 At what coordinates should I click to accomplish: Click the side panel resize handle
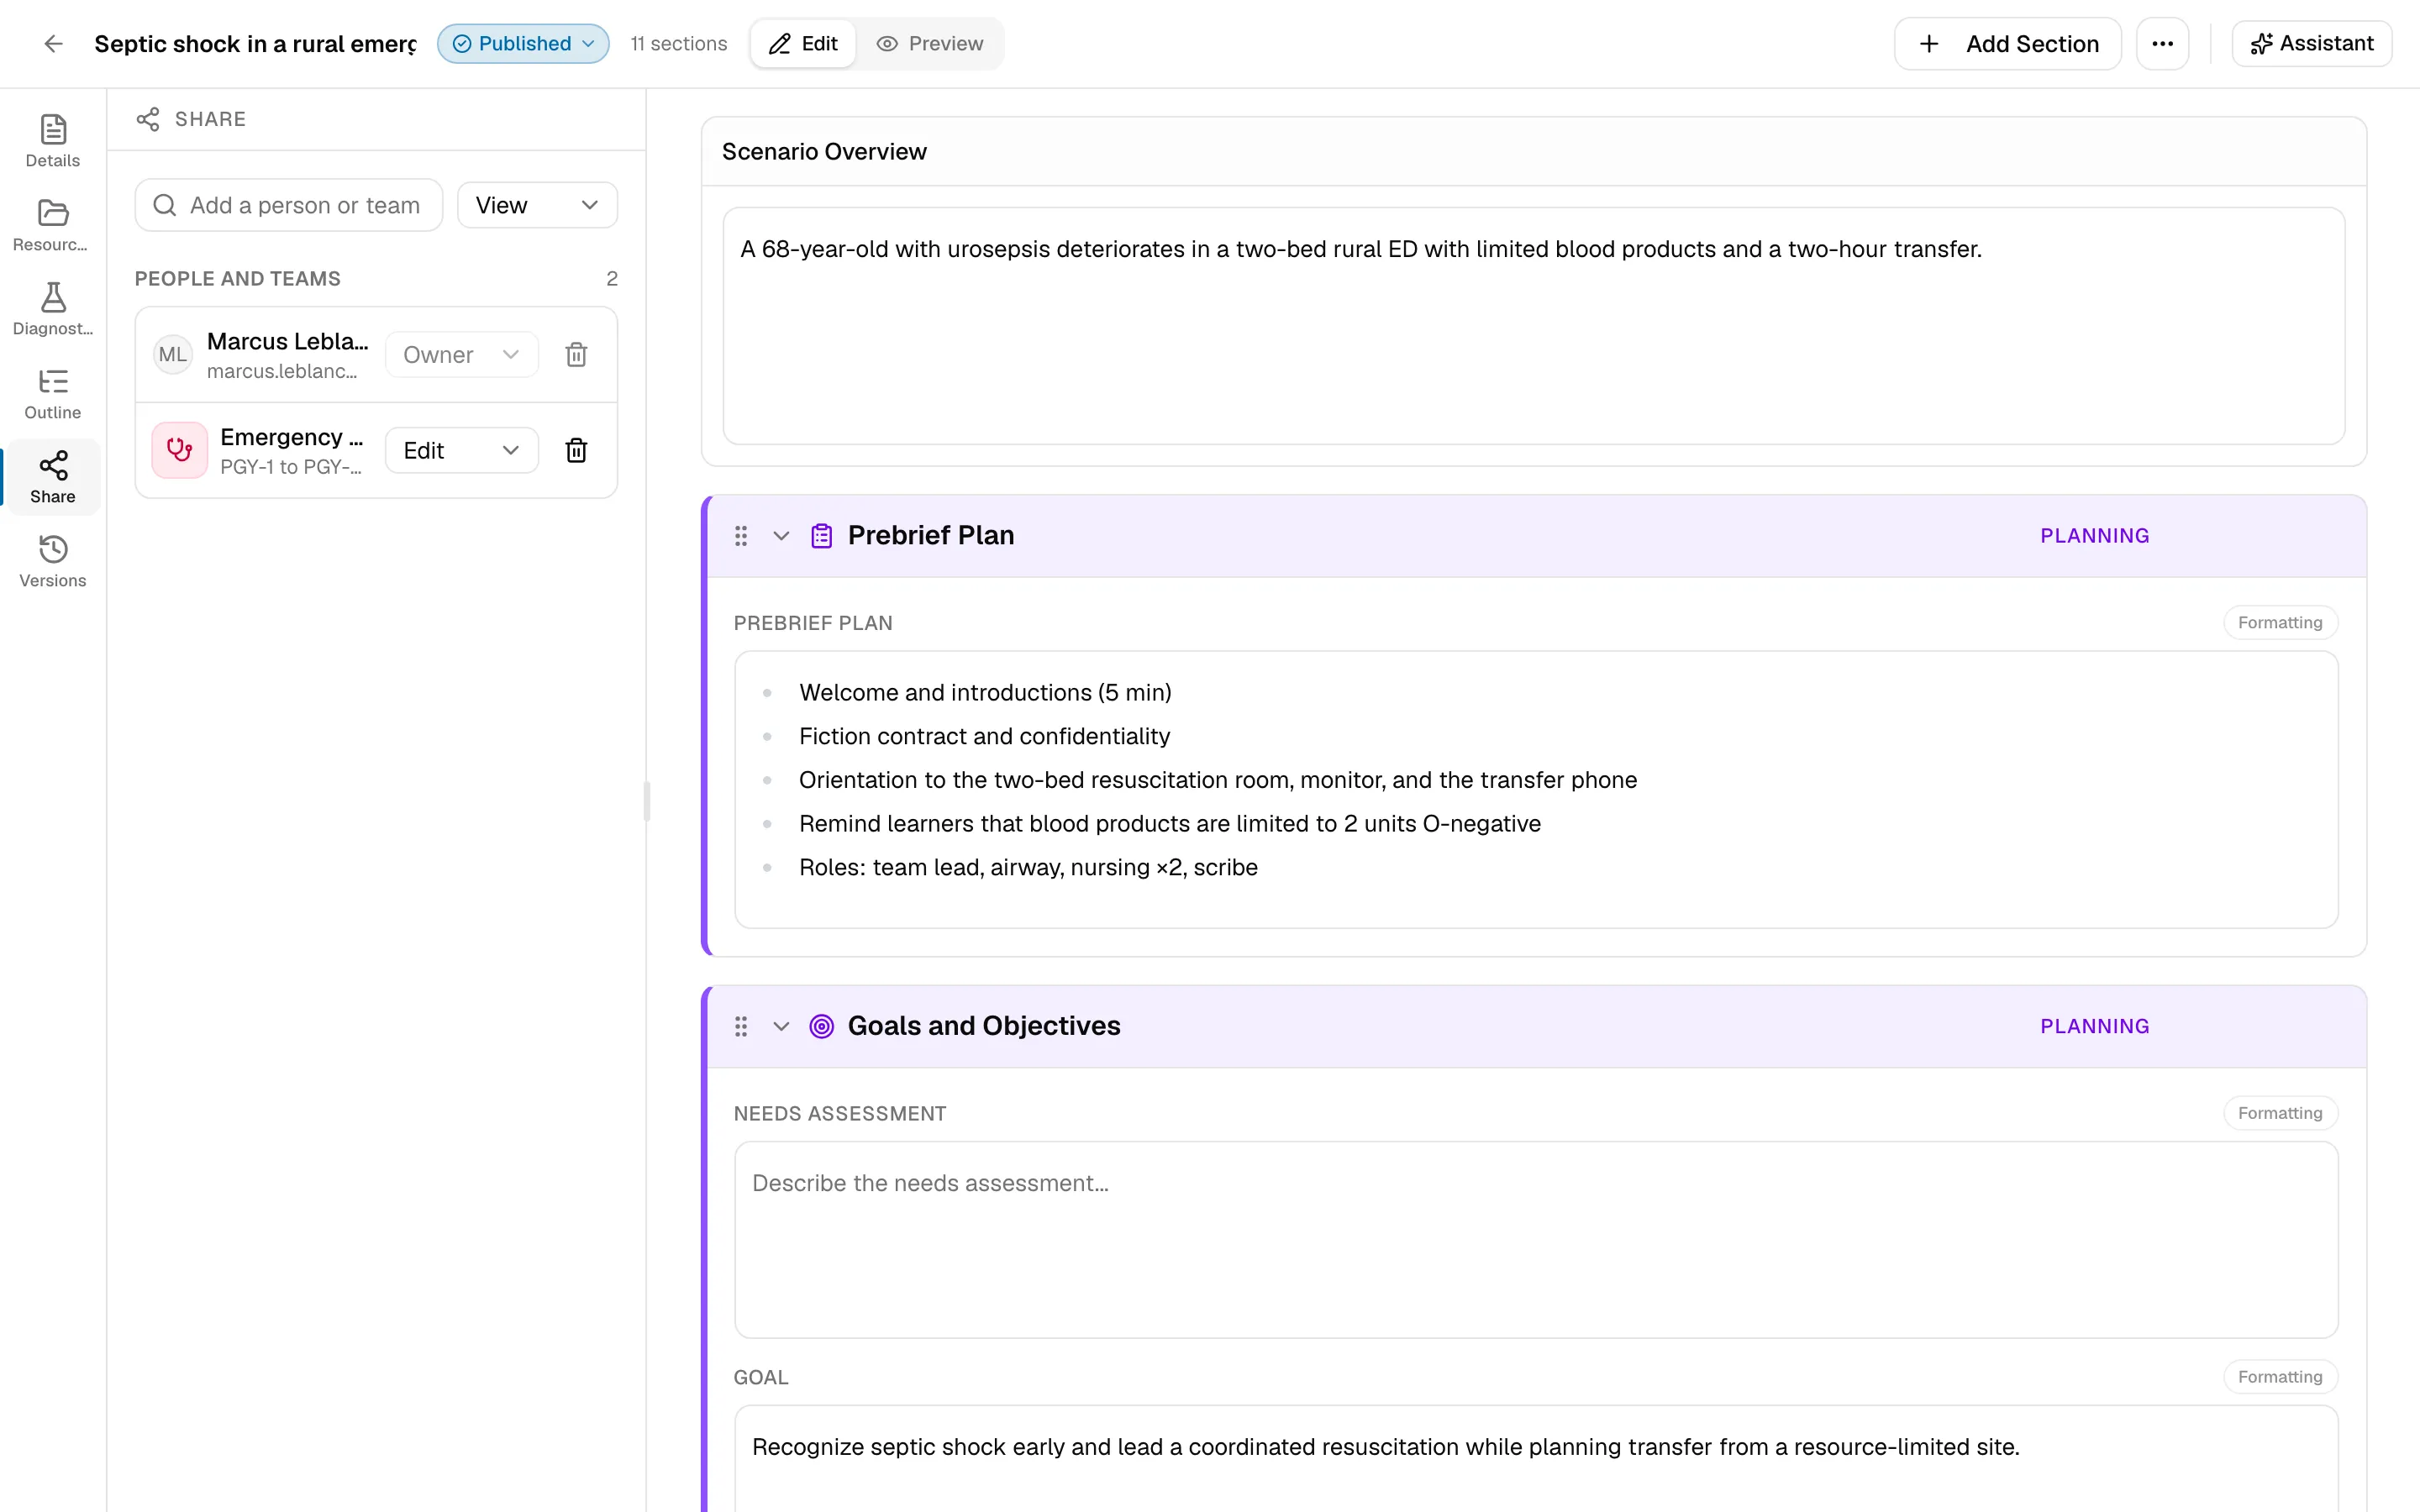(x=647, y=800)
